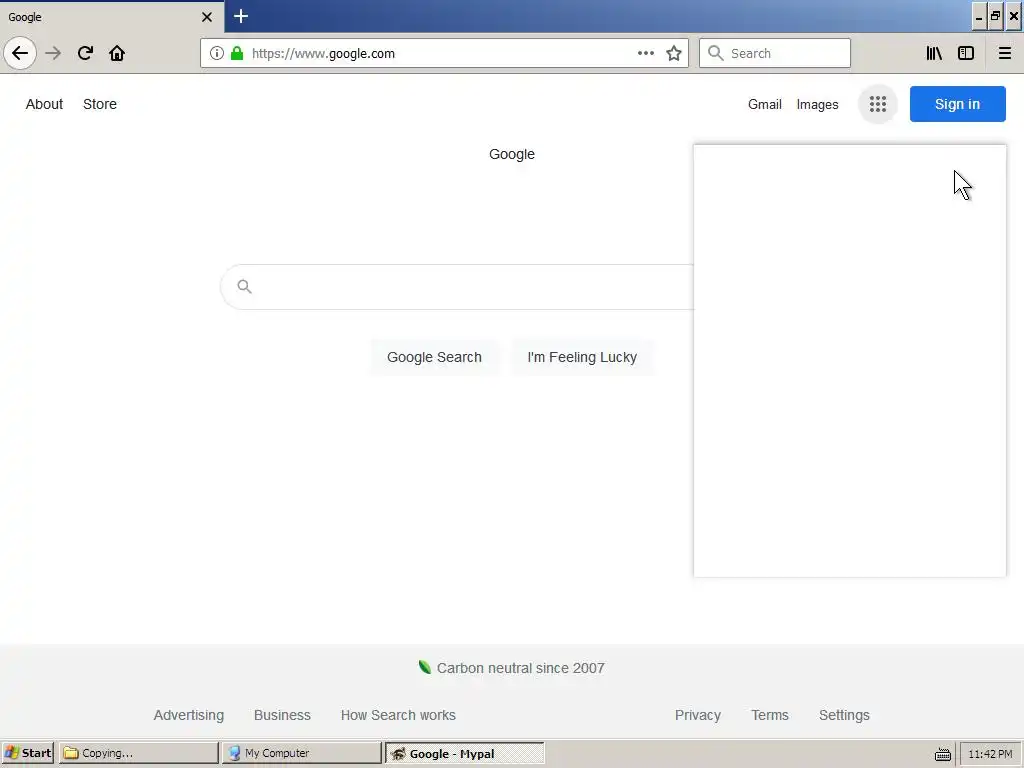
Task: Go to Gmail
Action: point(765,104)
